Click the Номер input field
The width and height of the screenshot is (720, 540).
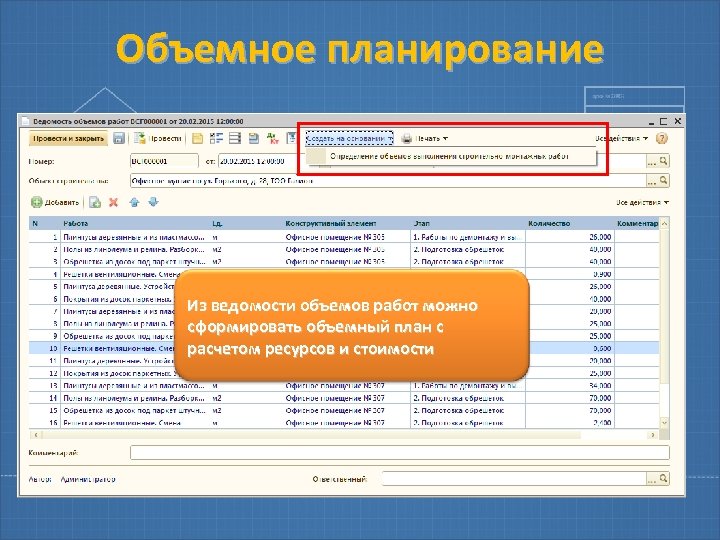coord(164,161)
